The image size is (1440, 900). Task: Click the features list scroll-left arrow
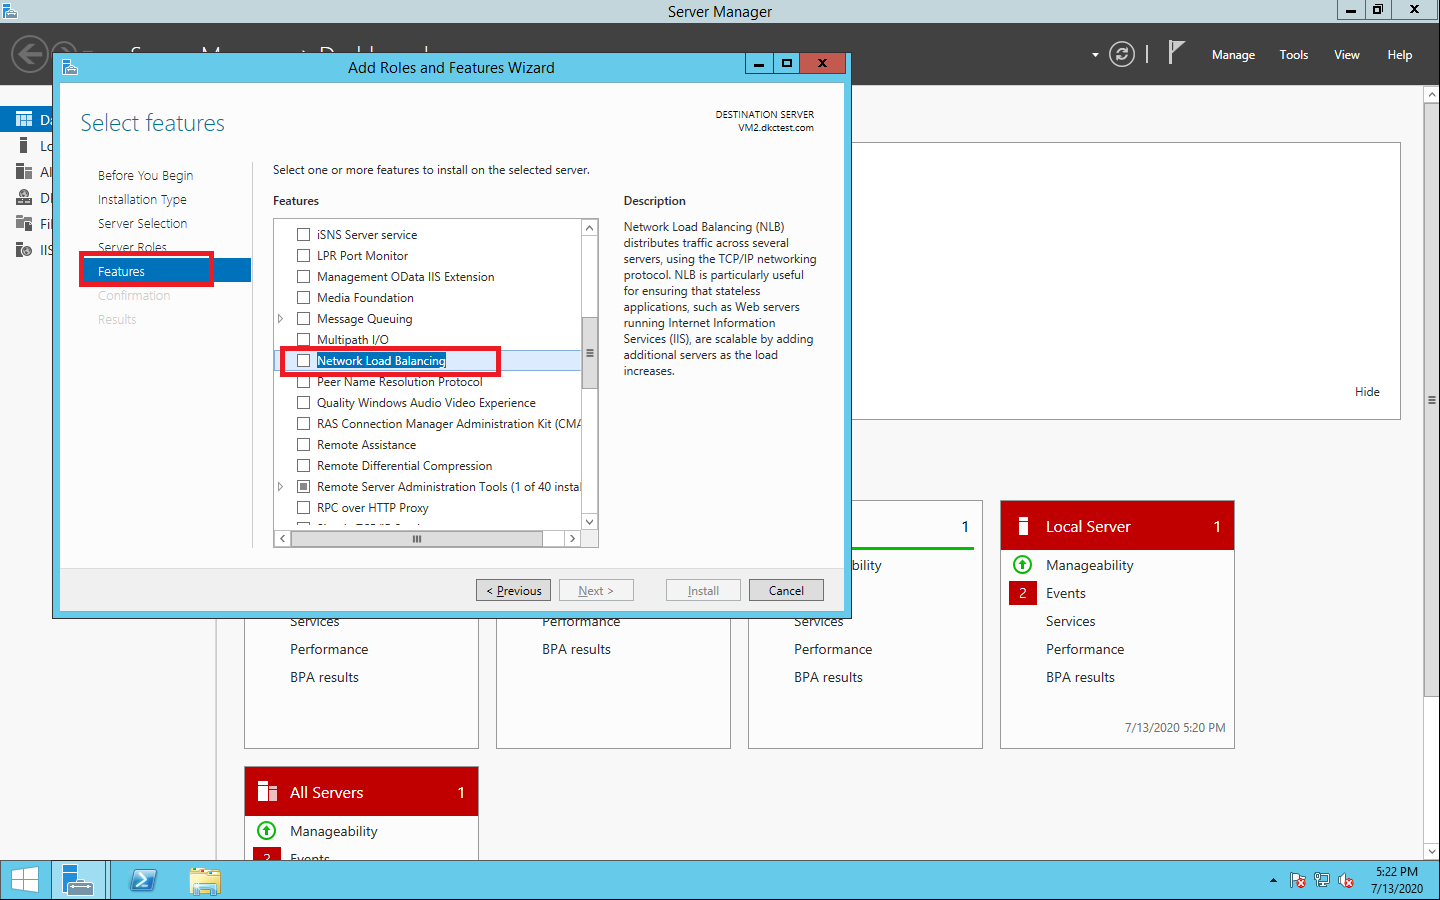point(283,538)
